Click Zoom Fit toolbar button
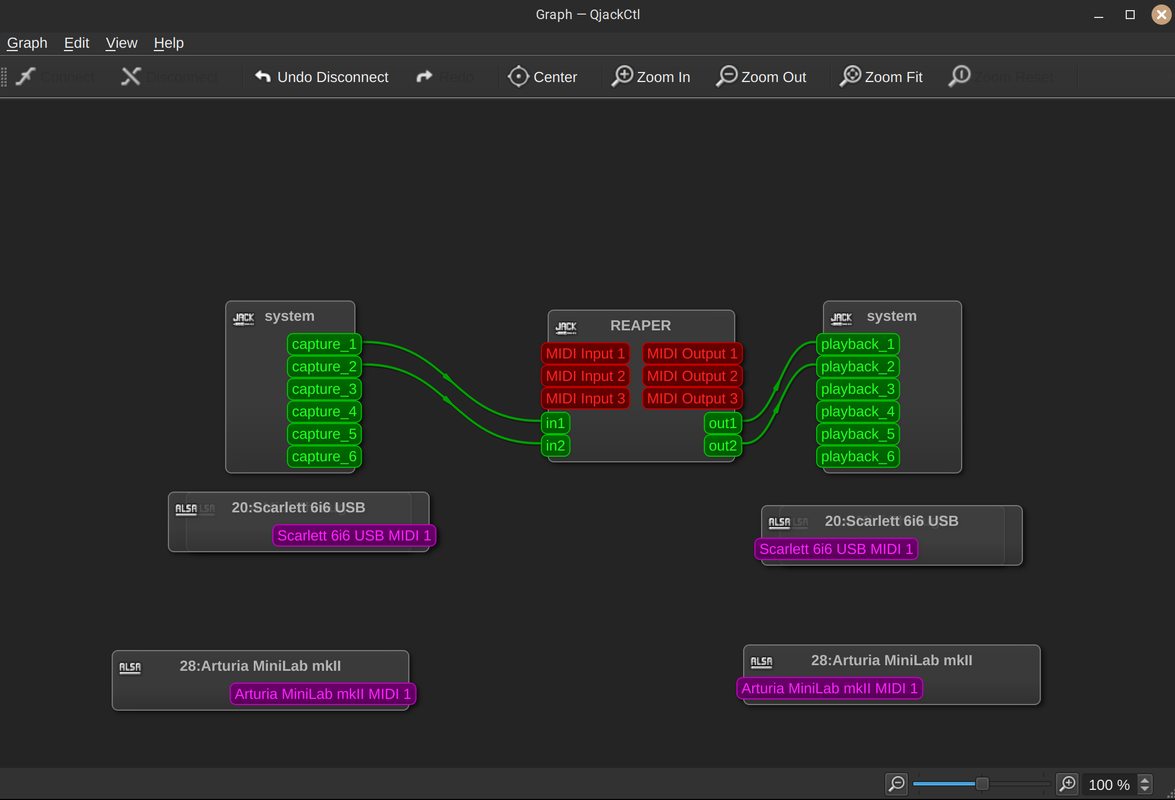 [x=881, y=76]
